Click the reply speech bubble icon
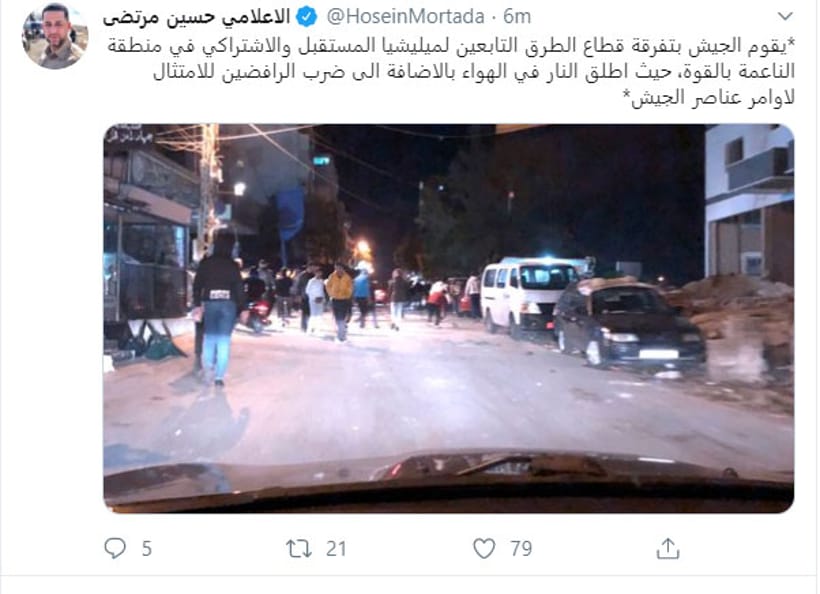This screenshot has height=594, width=820. [115, 548]
